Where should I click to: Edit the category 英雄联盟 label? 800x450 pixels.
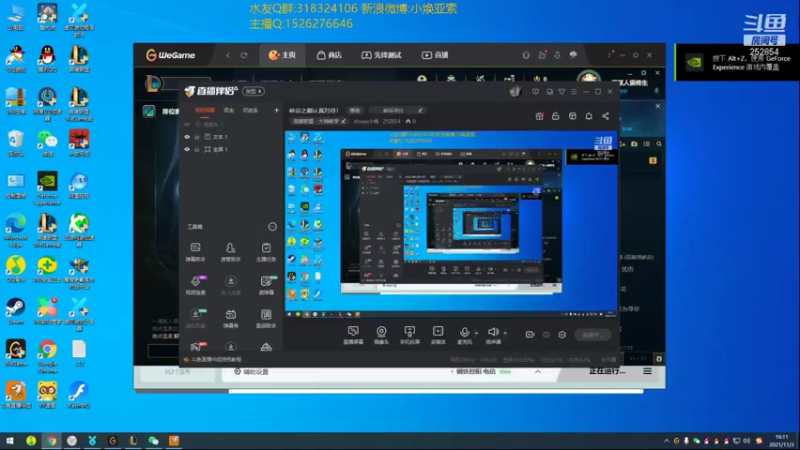319,121
